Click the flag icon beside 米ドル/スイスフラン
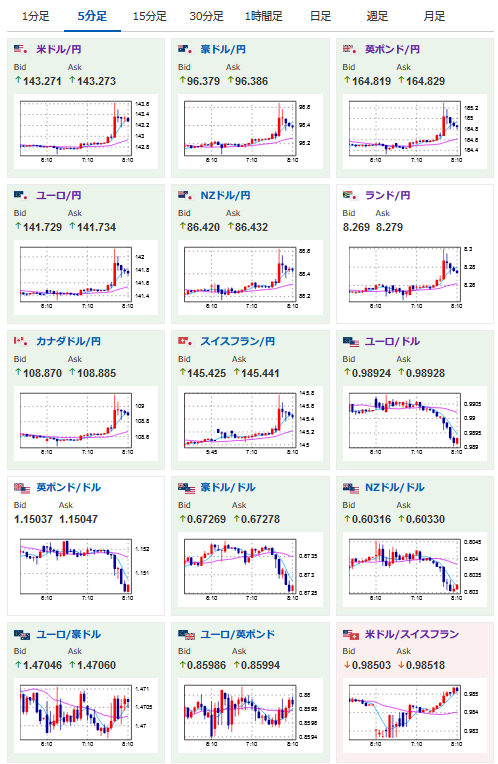Viewport: 498px width, 764px height. click(x=350, y=634)
